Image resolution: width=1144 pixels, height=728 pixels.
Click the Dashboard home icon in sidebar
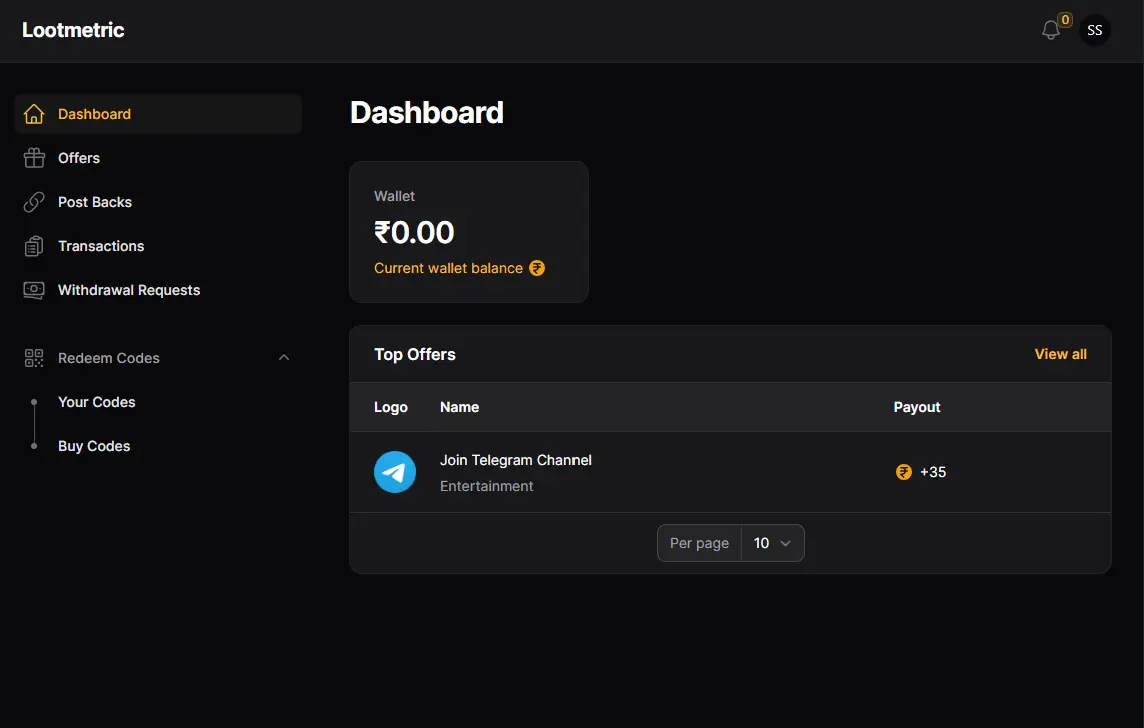(x=34, y=114)
